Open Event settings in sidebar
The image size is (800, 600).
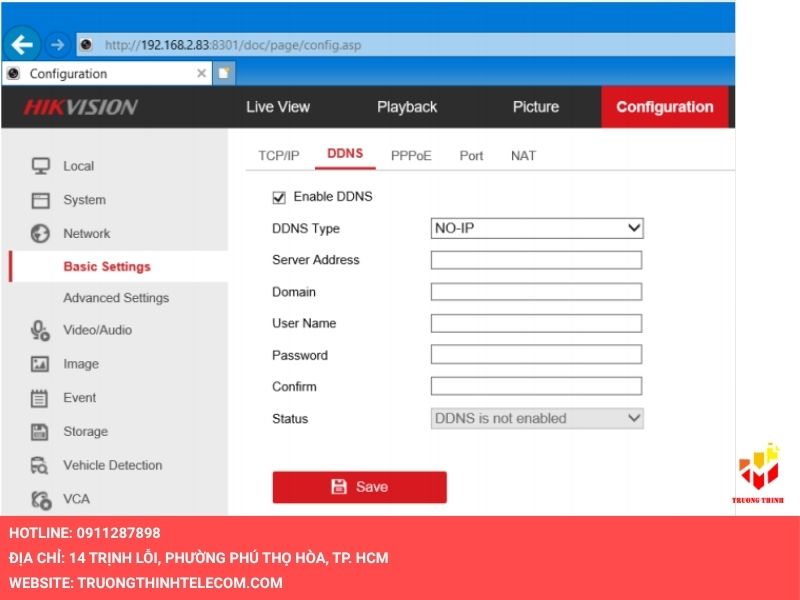coord(80,398)
